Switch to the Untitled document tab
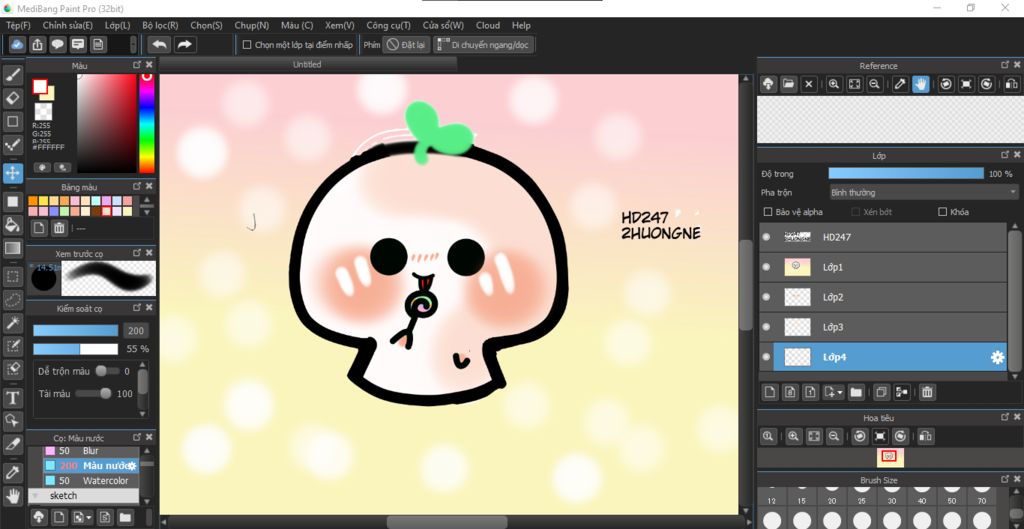 pos(308,65)
